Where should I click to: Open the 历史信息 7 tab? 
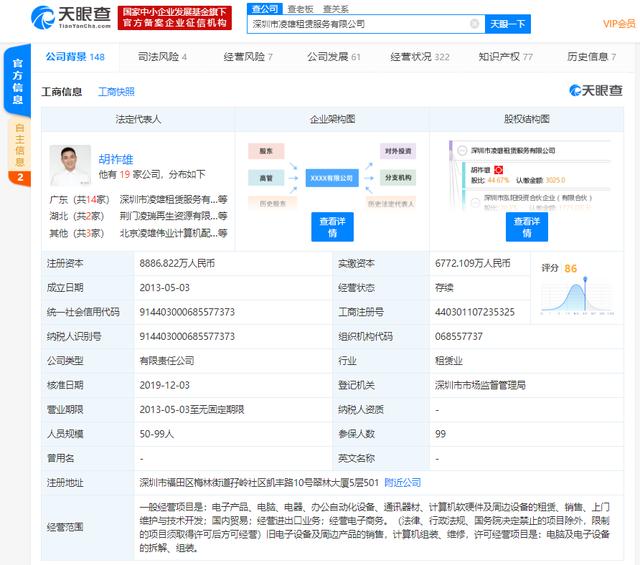591,57
